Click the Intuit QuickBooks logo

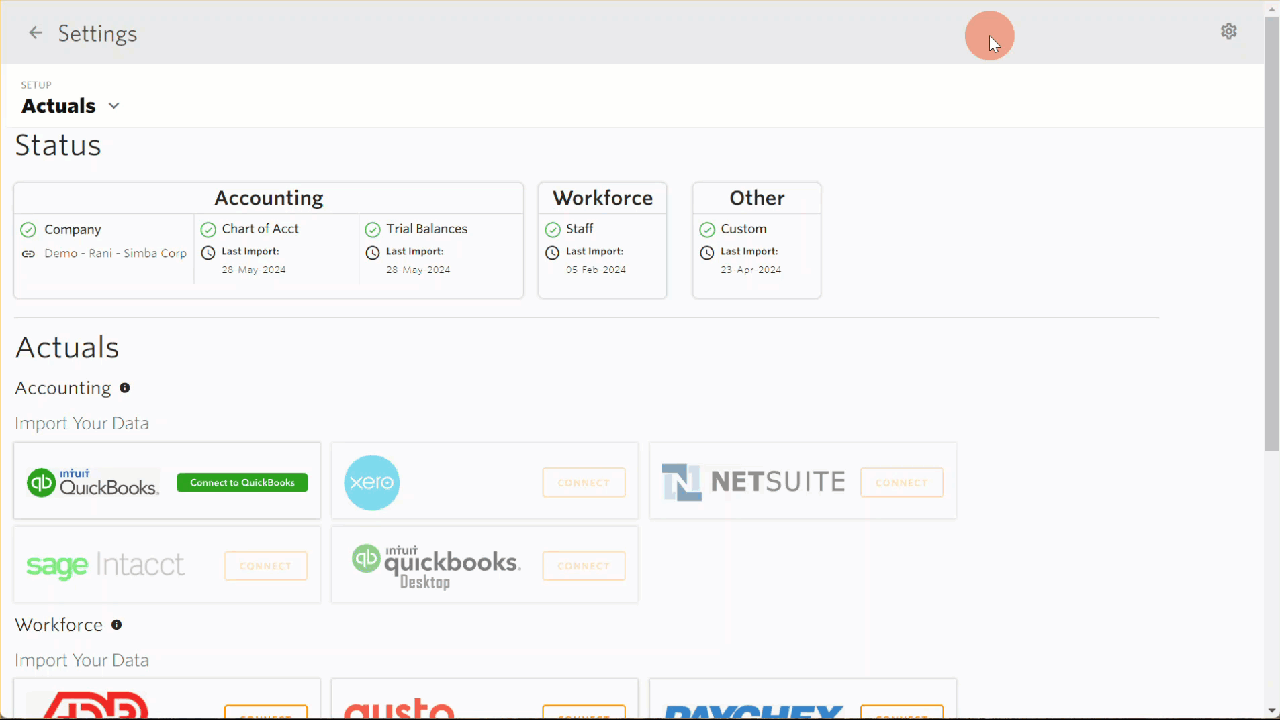click(x=93, y=483)
